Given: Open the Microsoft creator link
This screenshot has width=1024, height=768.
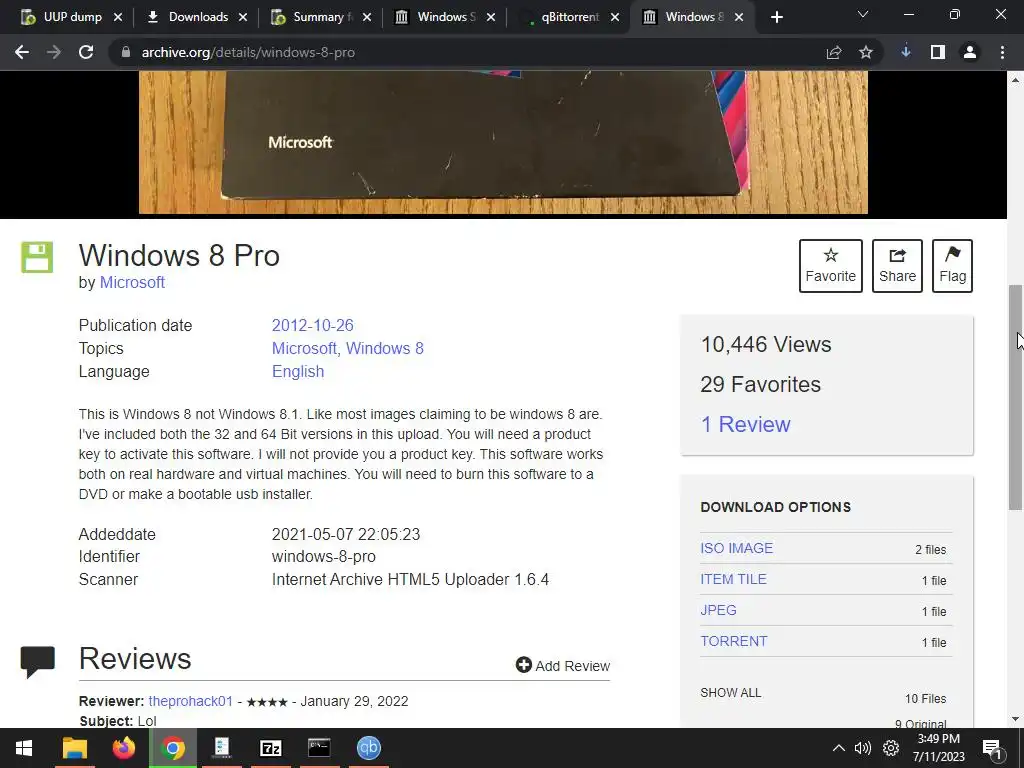Looking at the screenshot, I should click(x=132, y=282).
